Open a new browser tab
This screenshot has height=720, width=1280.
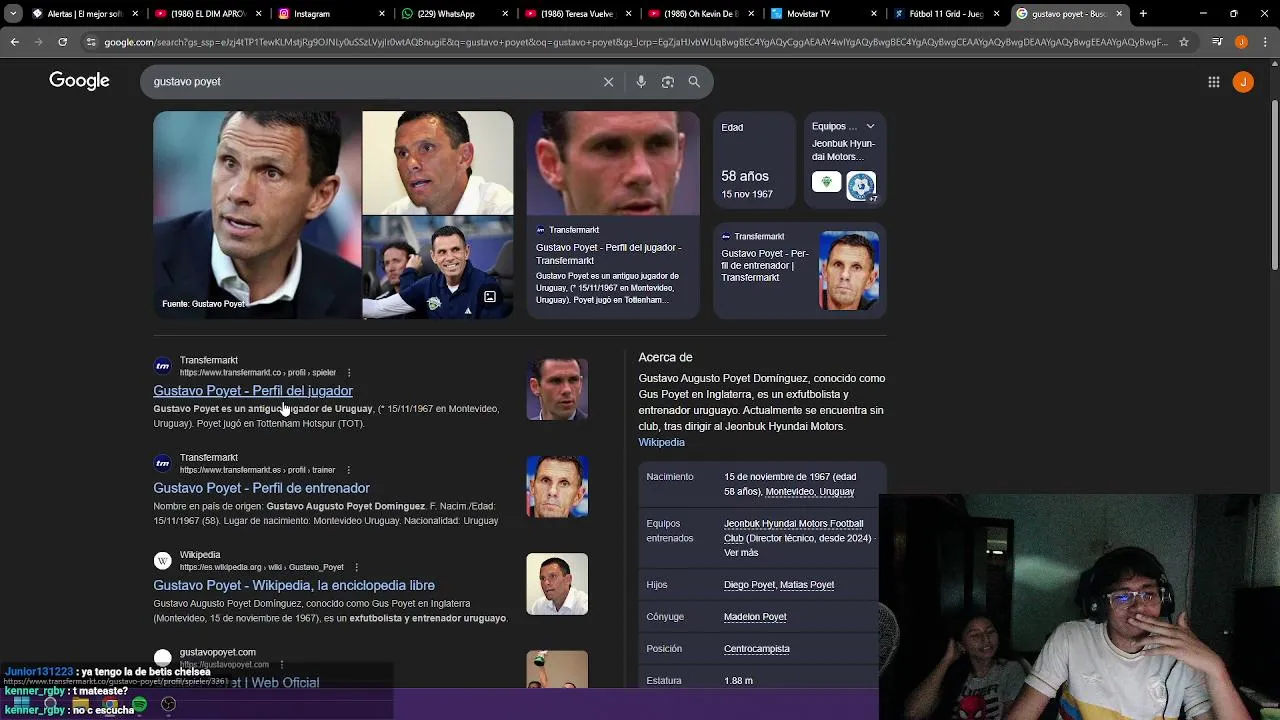(1143, 14)
